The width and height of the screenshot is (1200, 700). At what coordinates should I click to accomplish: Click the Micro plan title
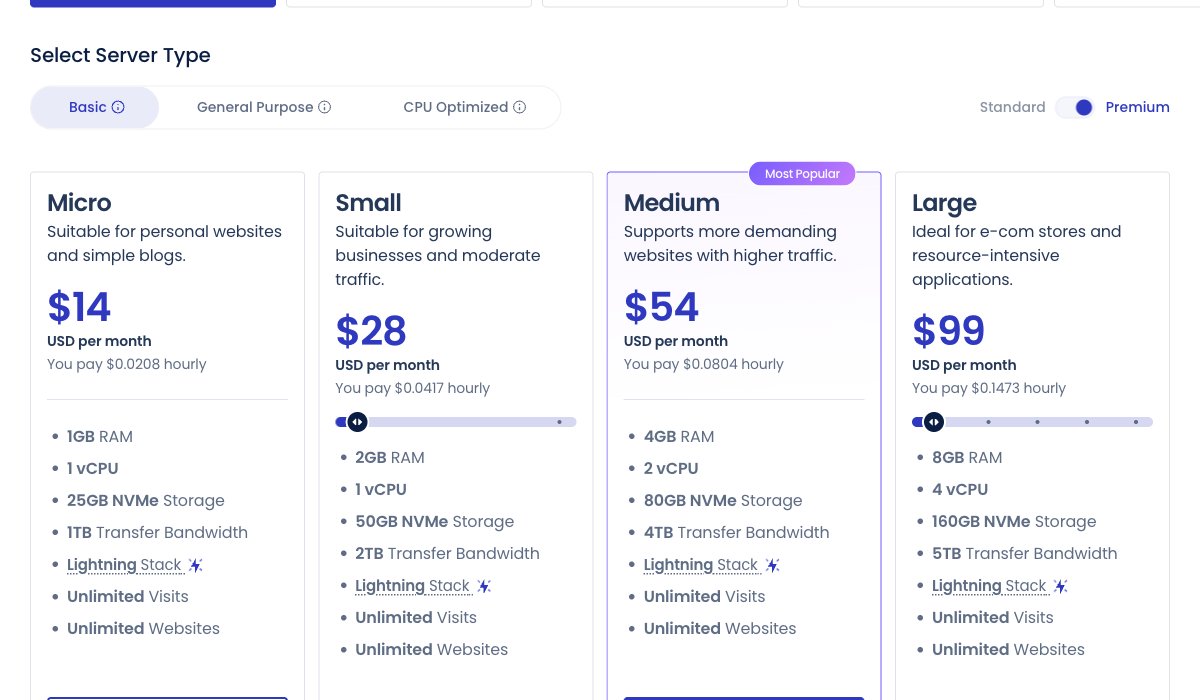[x=79, y=203]
